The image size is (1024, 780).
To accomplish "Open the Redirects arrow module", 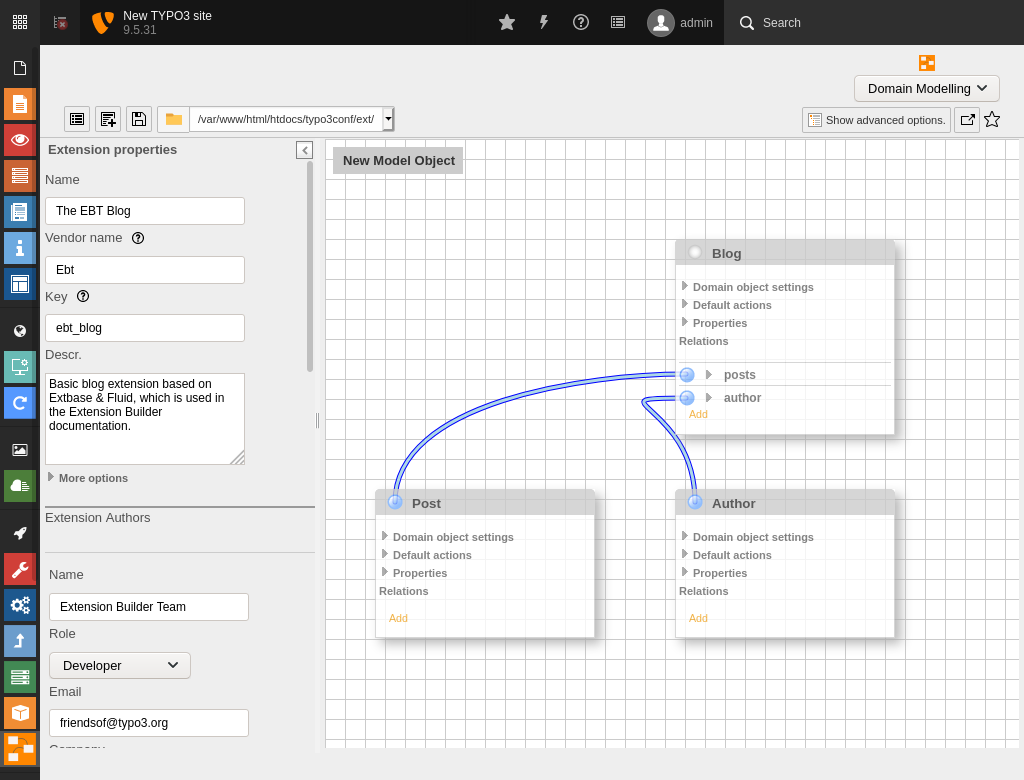I will coord(20,403).
